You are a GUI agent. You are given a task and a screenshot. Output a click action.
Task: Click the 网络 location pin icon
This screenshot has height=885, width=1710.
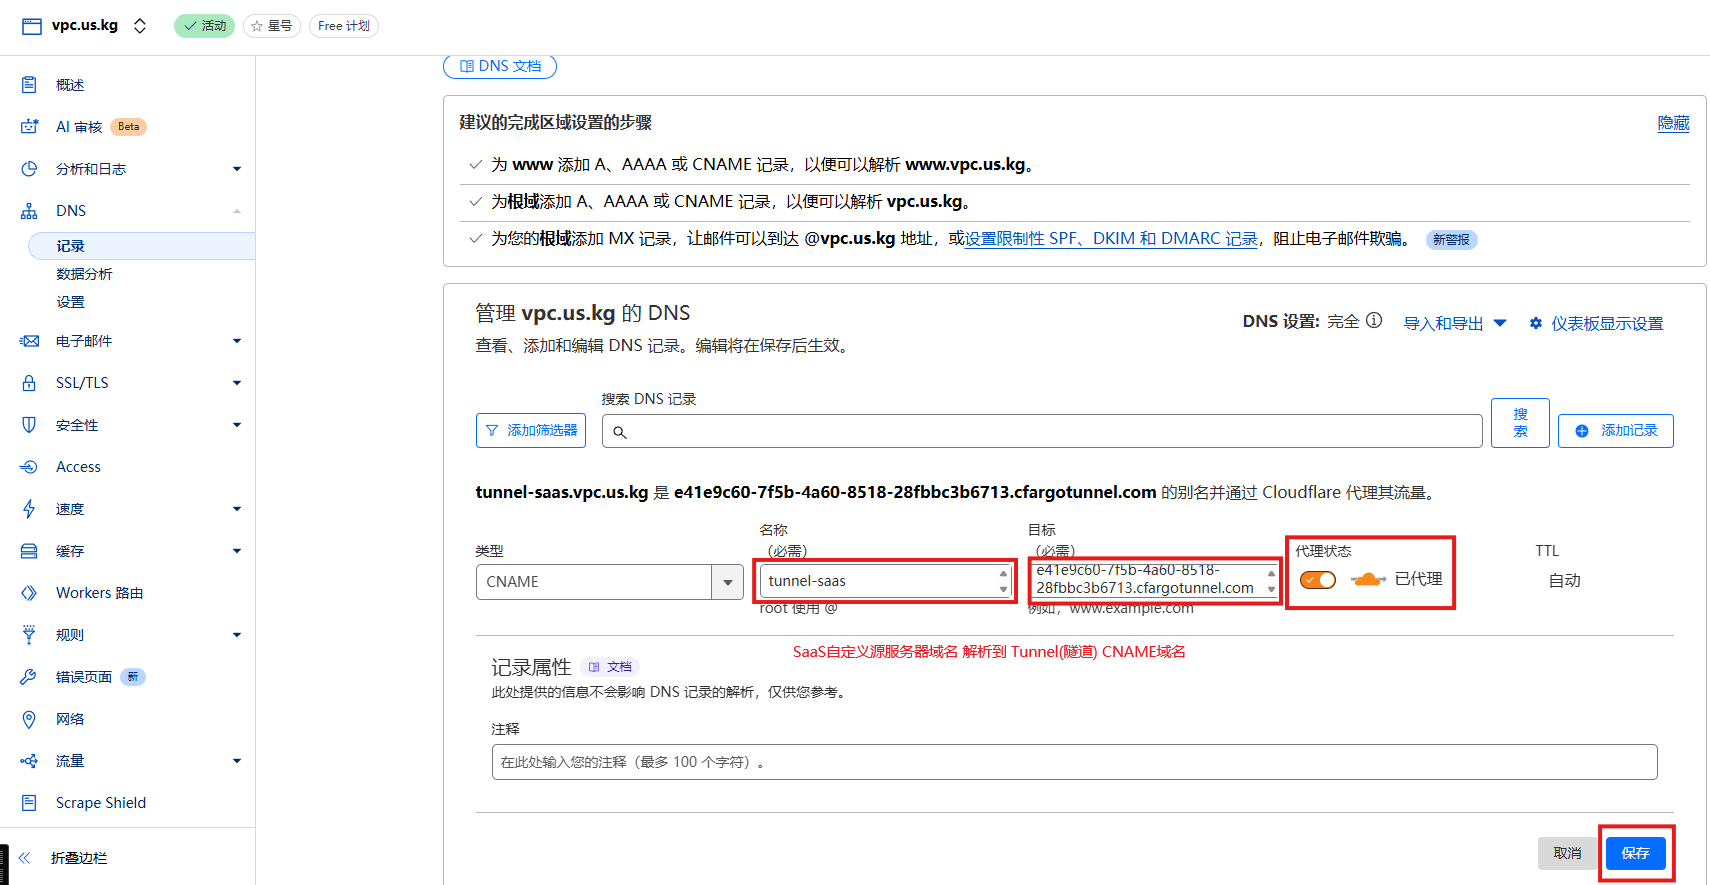pyautogui.click(x=29, y=719)
